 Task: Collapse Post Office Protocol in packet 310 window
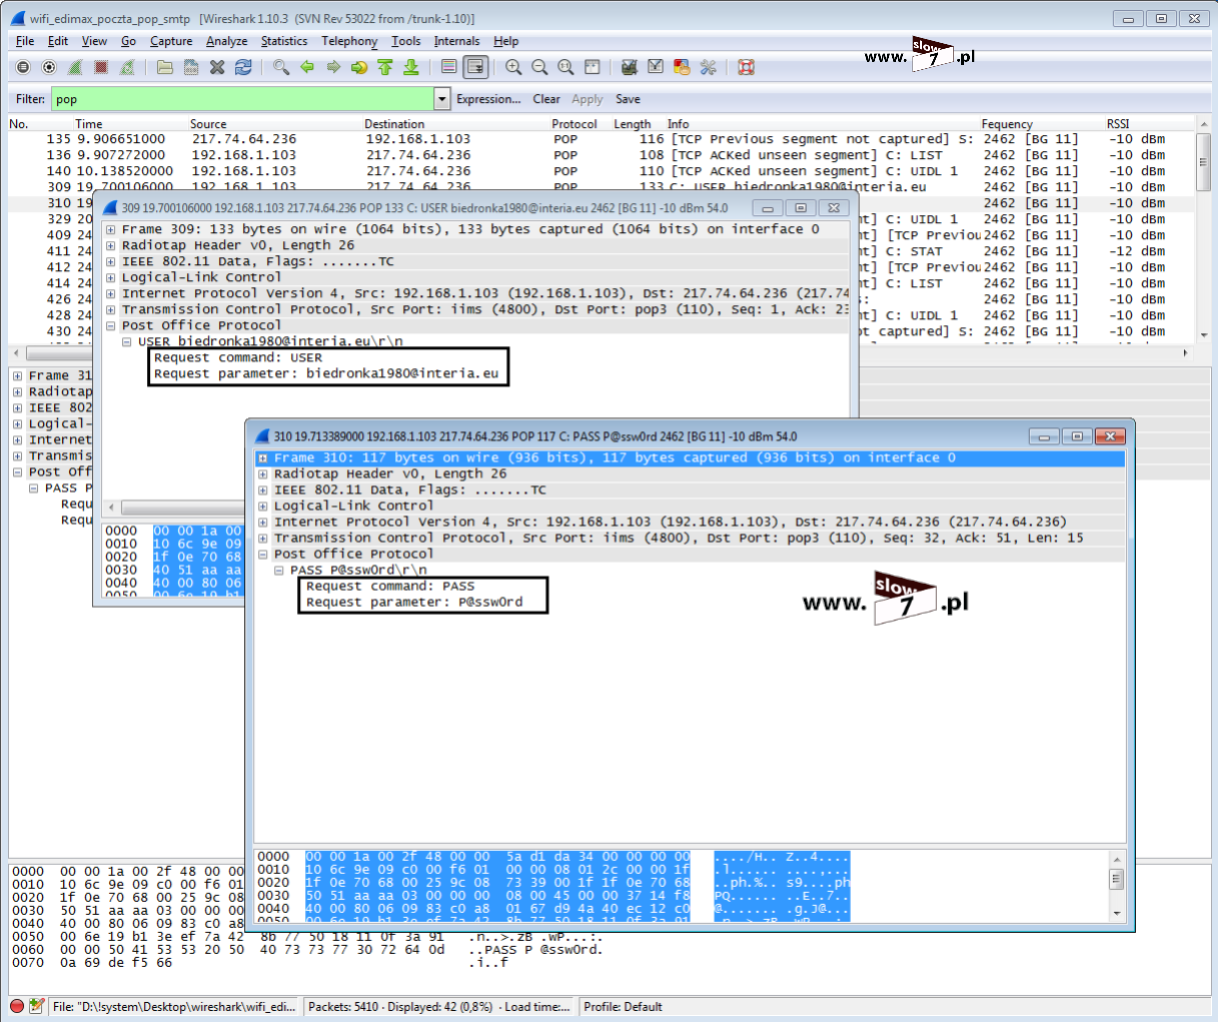pyautogui.click(x=263, y=554)
